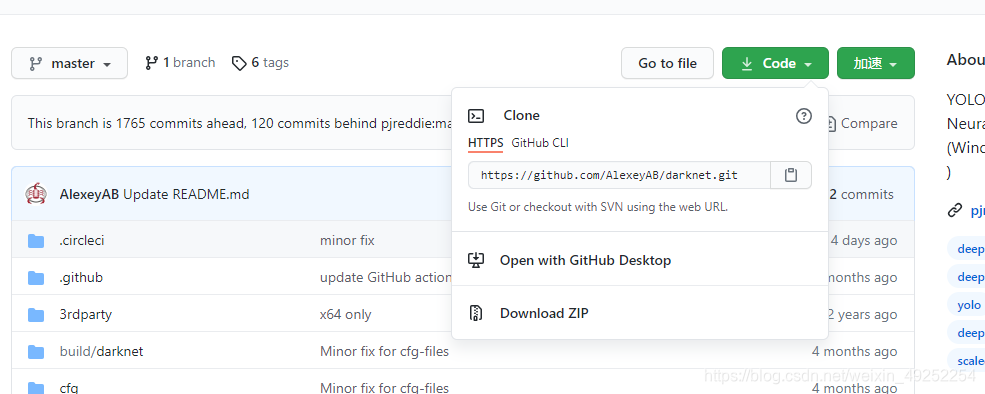Open the build/darknet folder
The height and width of the screenshot is (394, 985).
point(101,351)
